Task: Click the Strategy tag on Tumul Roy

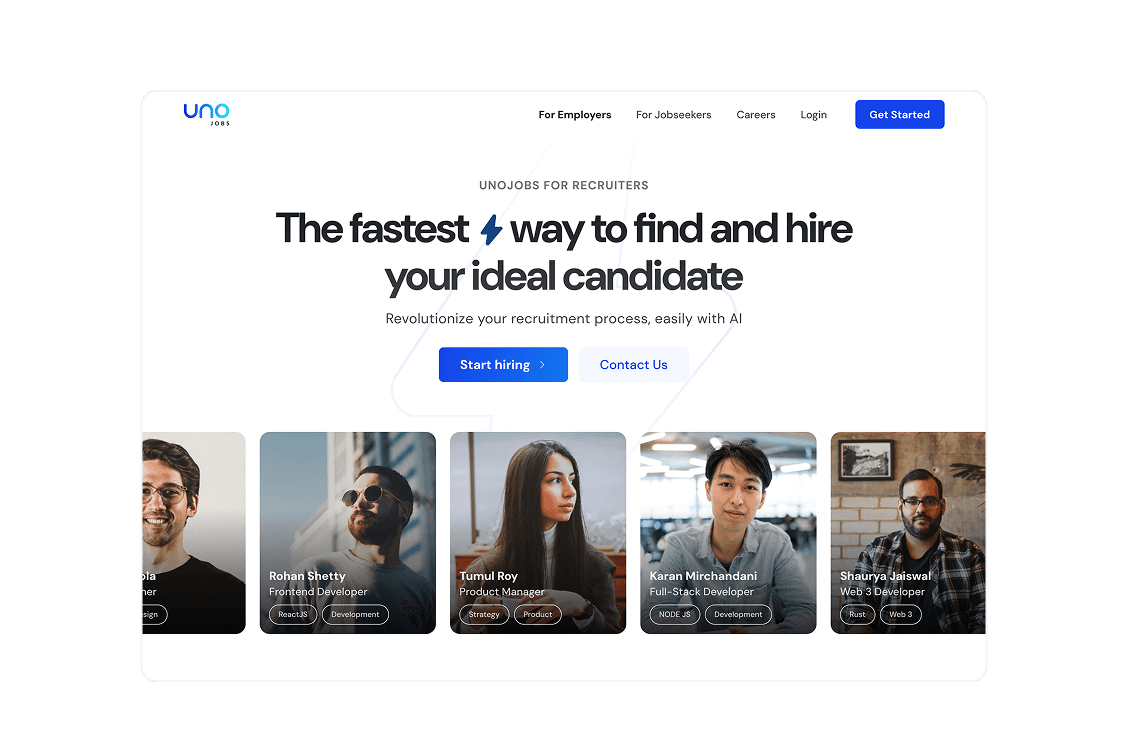Action: (484, 614)
